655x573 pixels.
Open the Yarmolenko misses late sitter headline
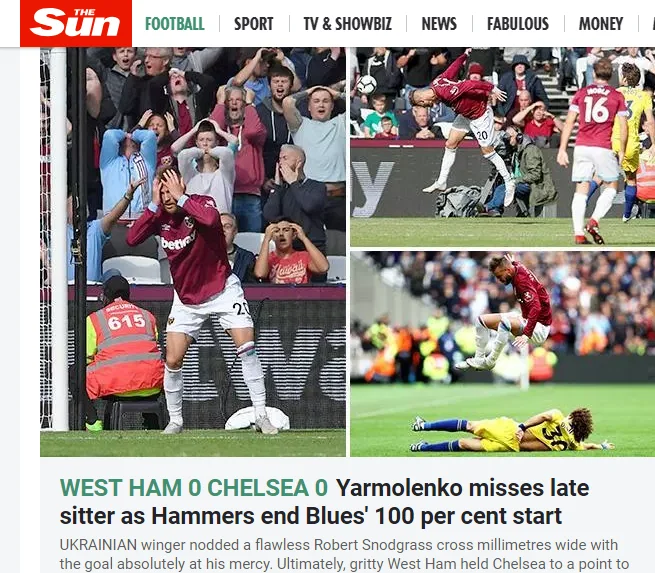pos(462,487)
